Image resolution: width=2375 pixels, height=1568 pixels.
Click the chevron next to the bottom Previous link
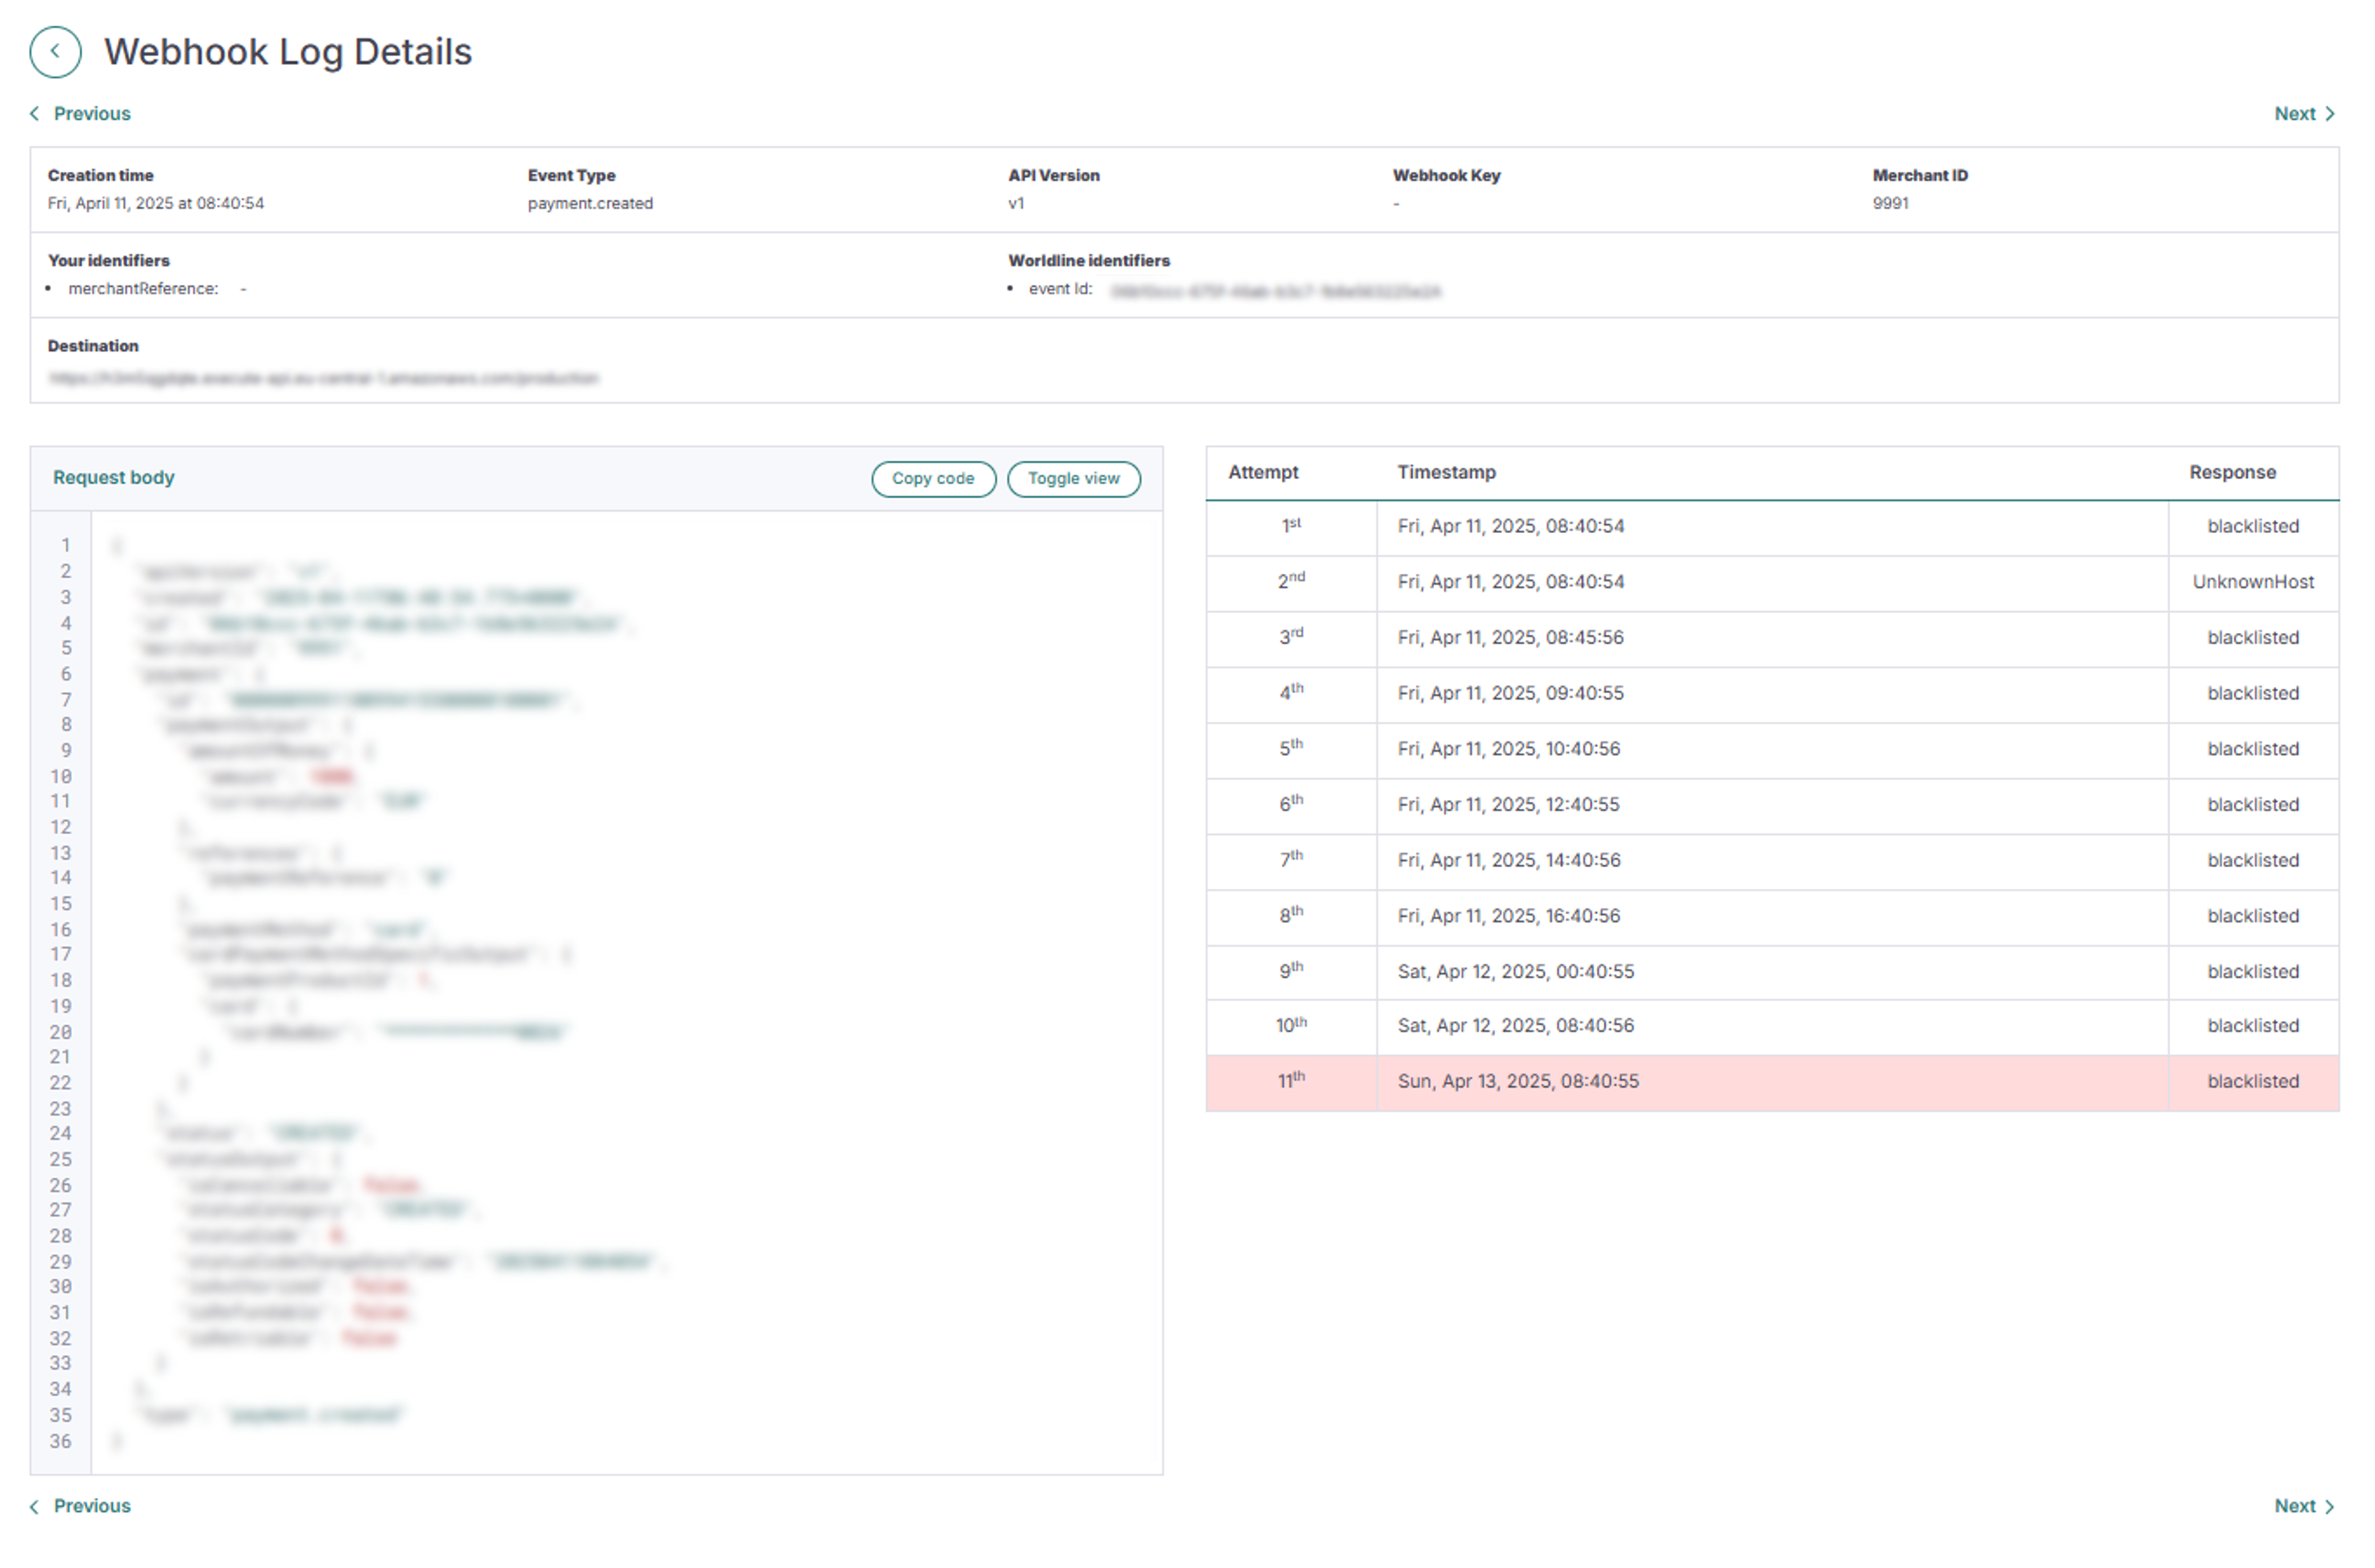click(x=34, y=1505)
